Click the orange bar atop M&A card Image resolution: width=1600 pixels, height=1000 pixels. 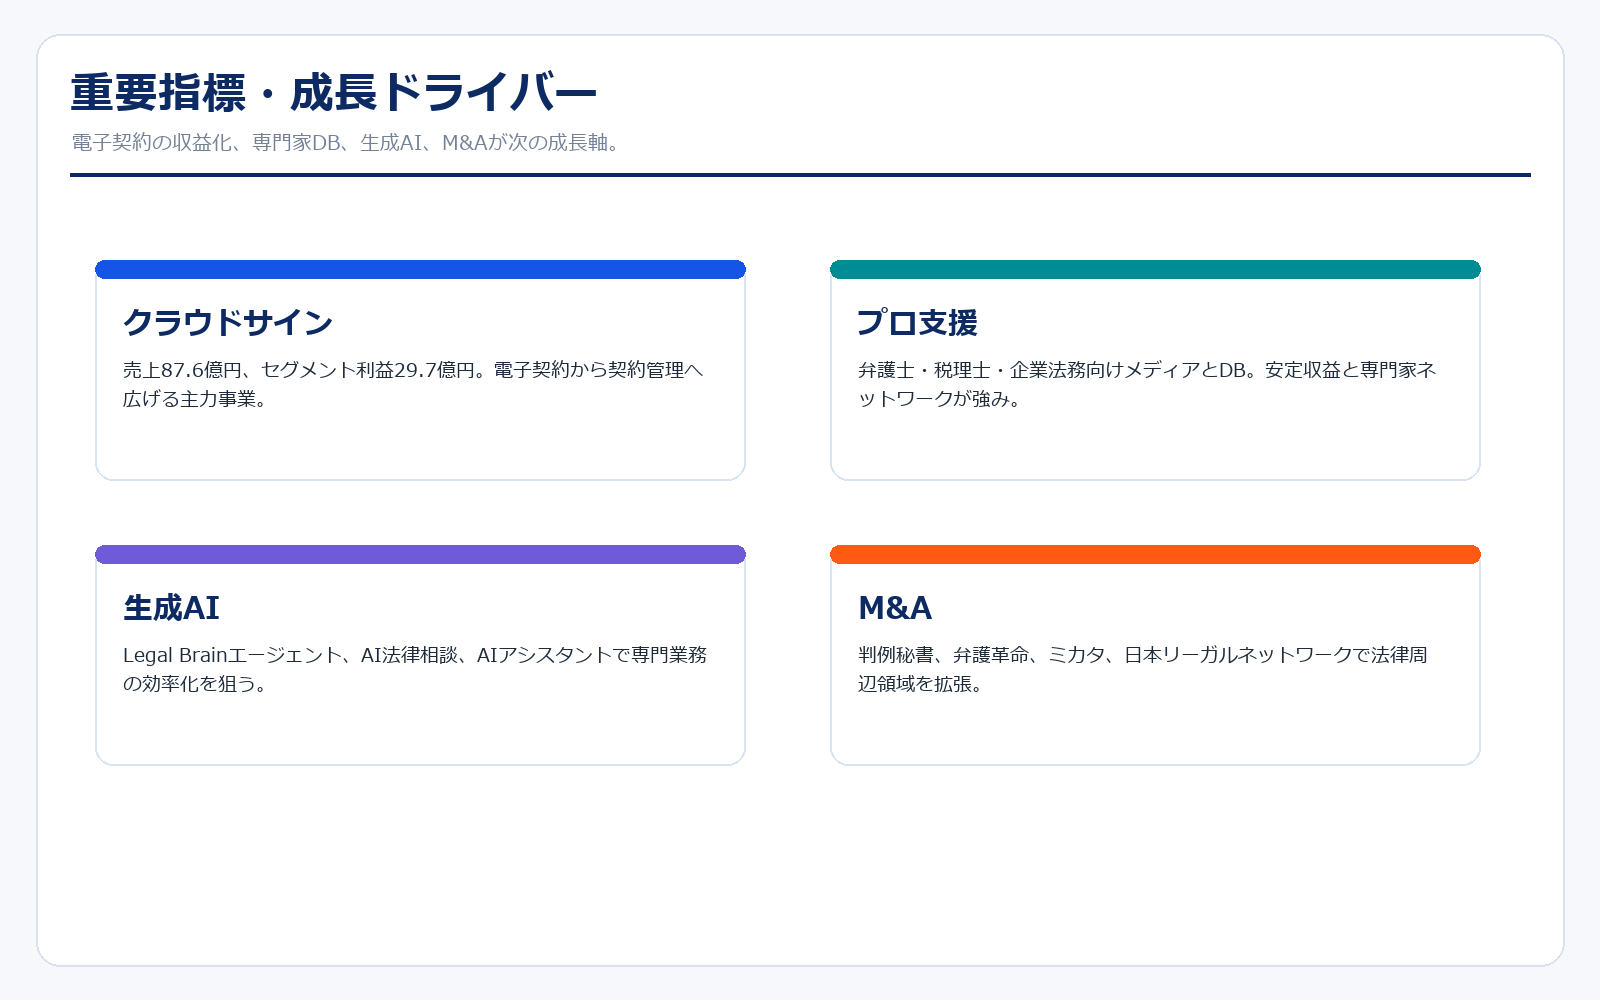click(1155, 554)
